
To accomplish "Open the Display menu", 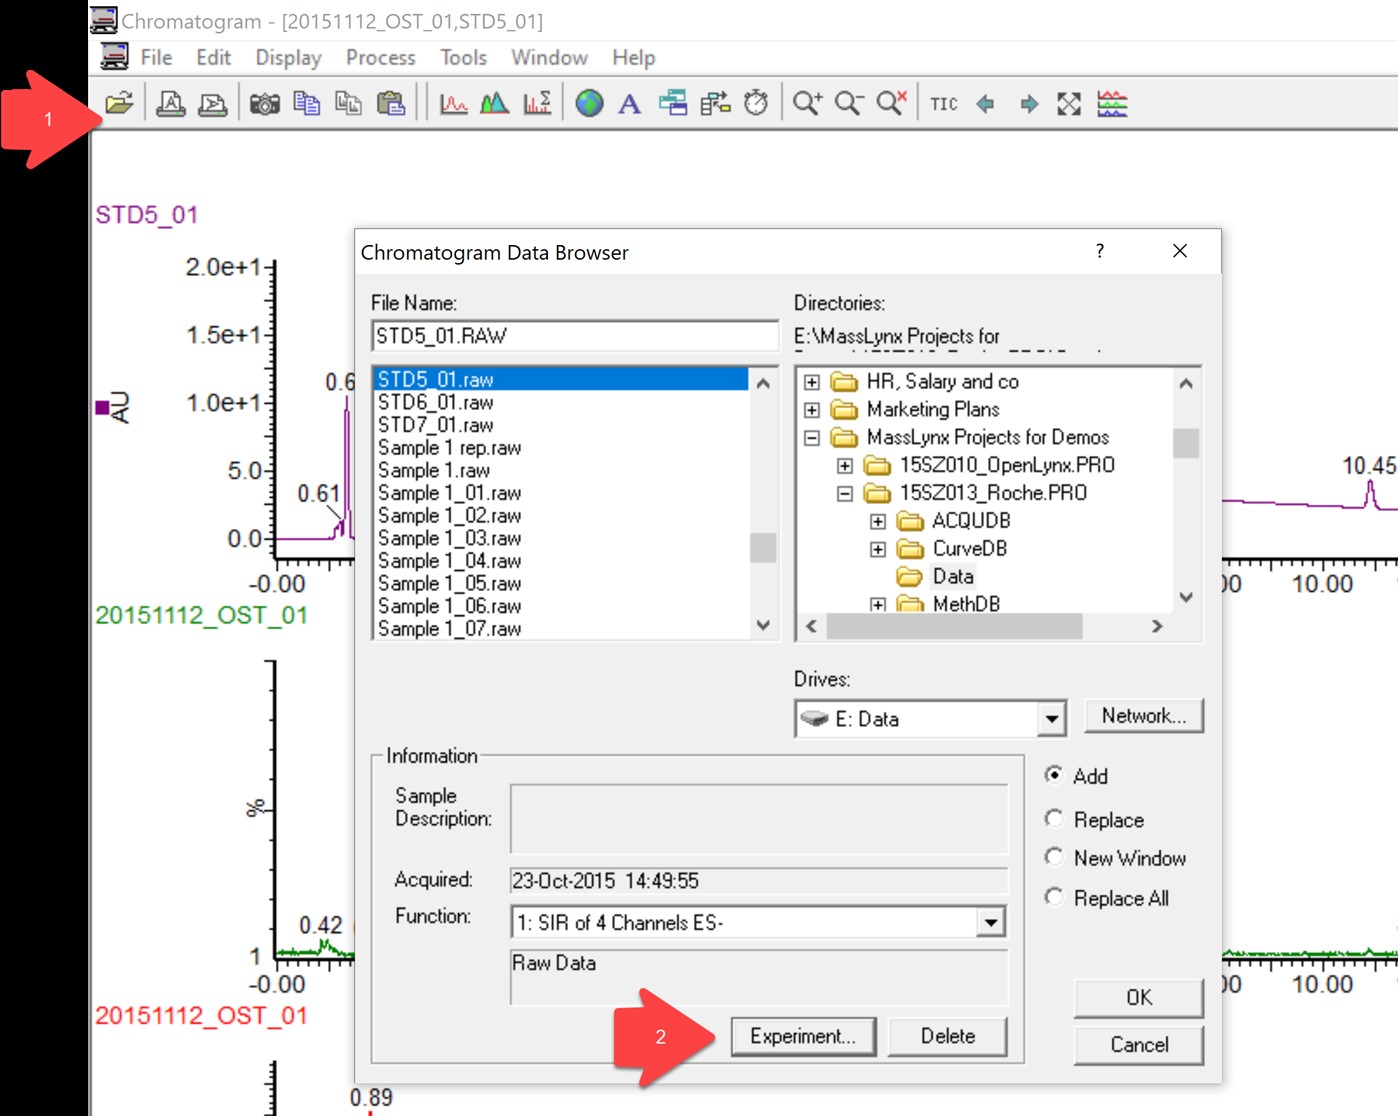I will tap(288, 58).
